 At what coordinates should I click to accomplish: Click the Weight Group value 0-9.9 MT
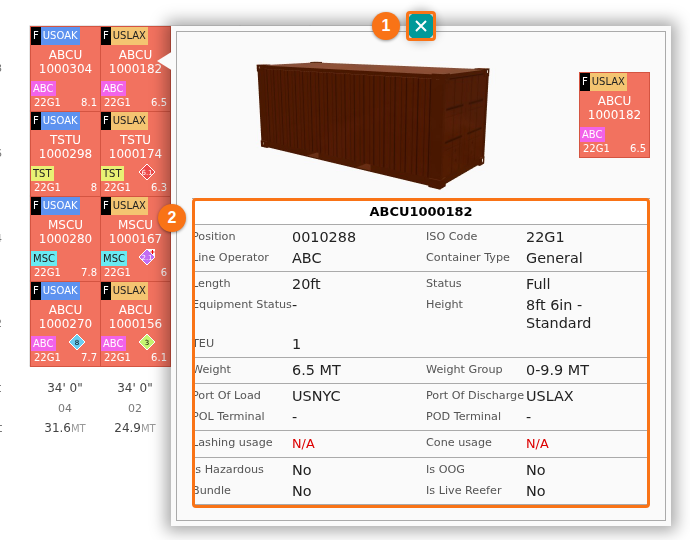[x=558, y=370]
